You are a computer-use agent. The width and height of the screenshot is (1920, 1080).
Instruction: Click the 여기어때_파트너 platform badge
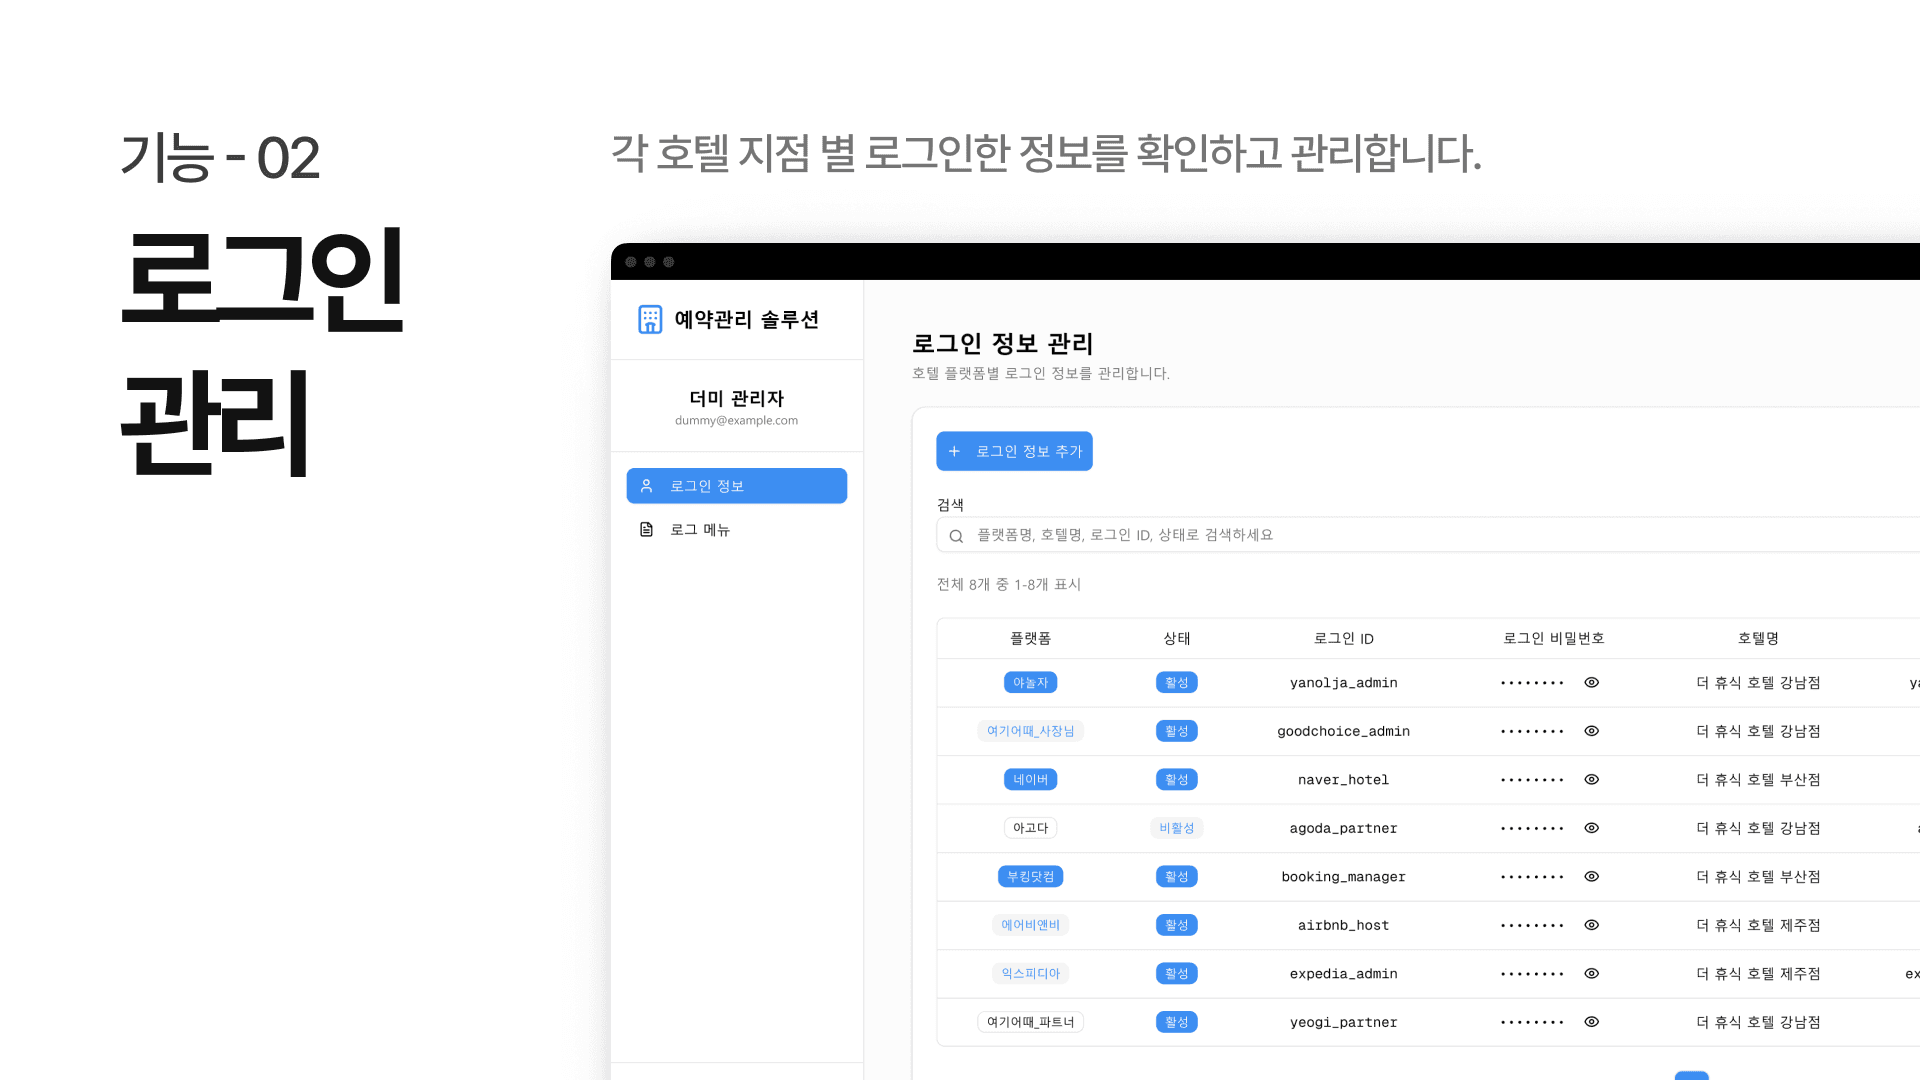(x=1030, y=1022)
